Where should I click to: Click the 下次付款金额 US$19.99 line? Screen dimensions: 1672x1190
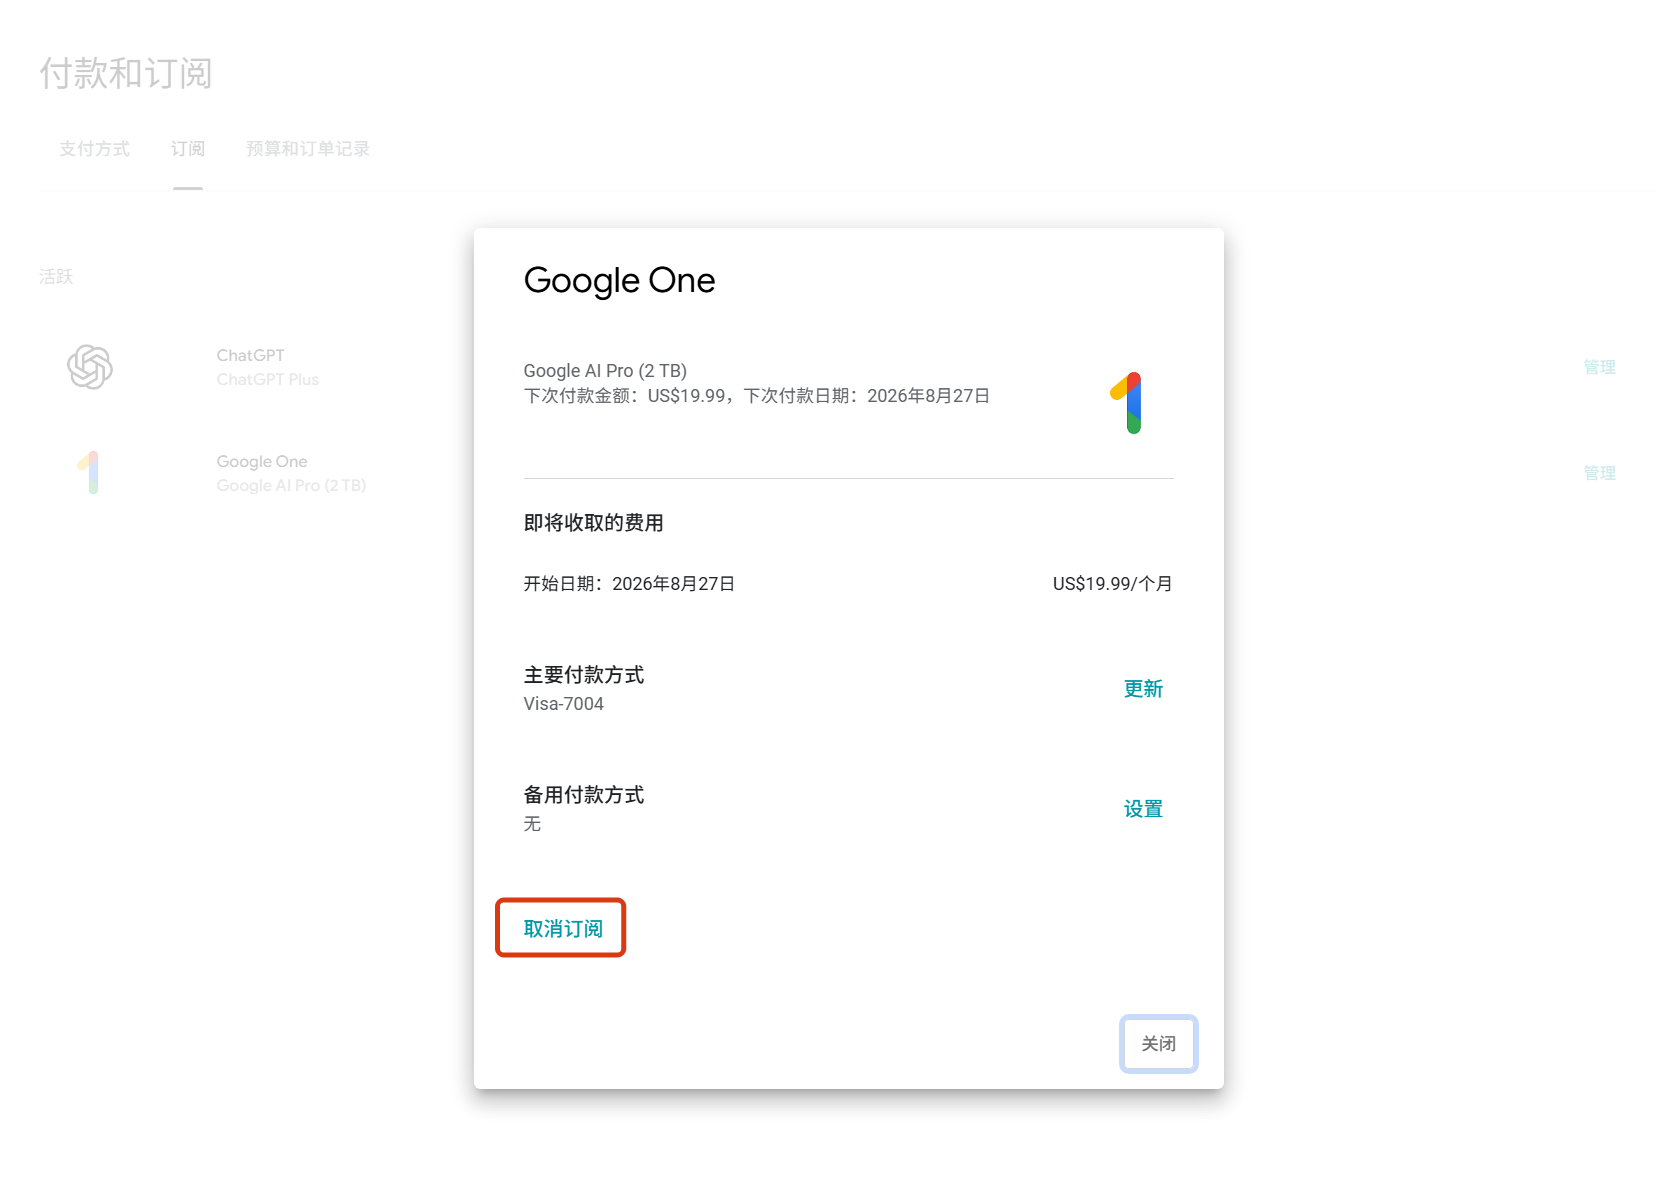(757, 396)
